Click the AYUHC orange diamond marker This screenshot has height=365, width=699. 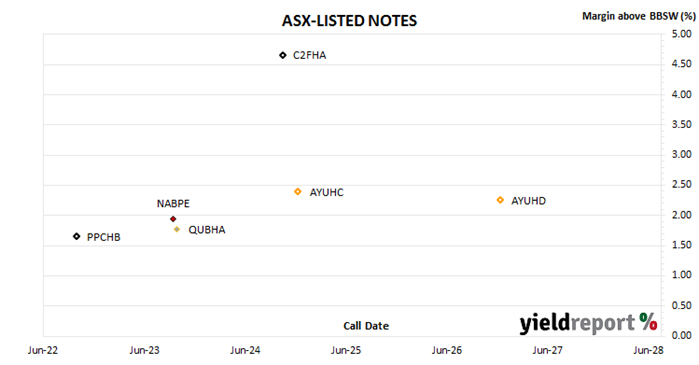[298, 192]
